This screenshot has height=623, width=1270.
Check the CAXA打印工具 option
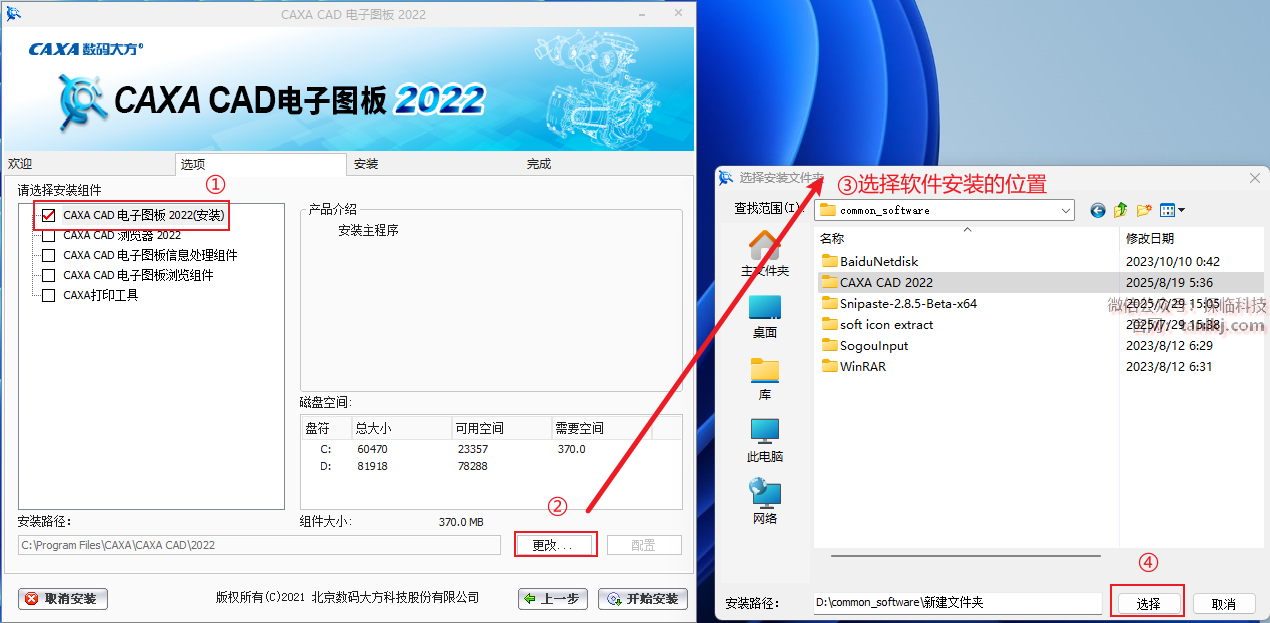pos(48,295)
